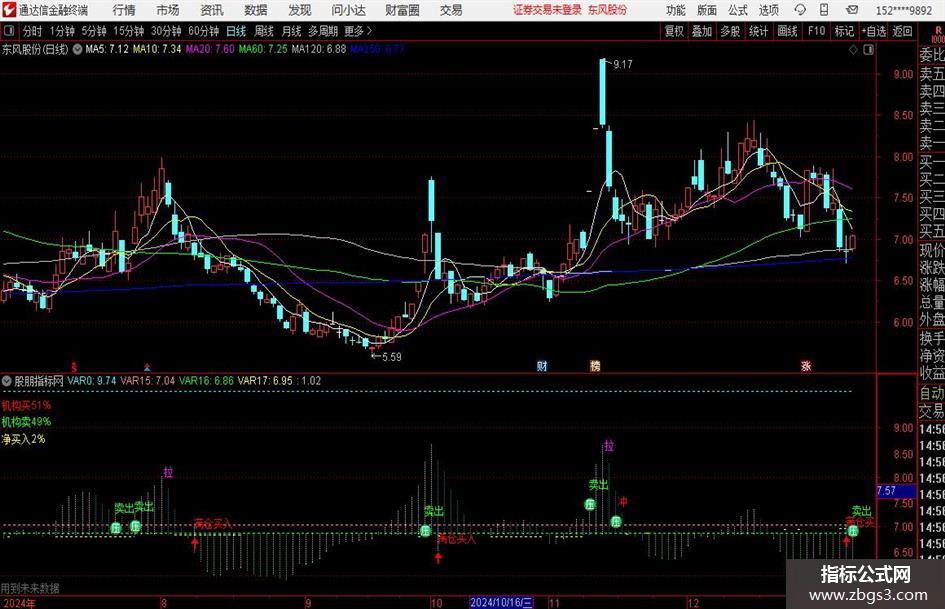This screenshot has height=609, width=945.
Task: Toggle the side panel icon near chart corner
Action: (x=868, y=50)
